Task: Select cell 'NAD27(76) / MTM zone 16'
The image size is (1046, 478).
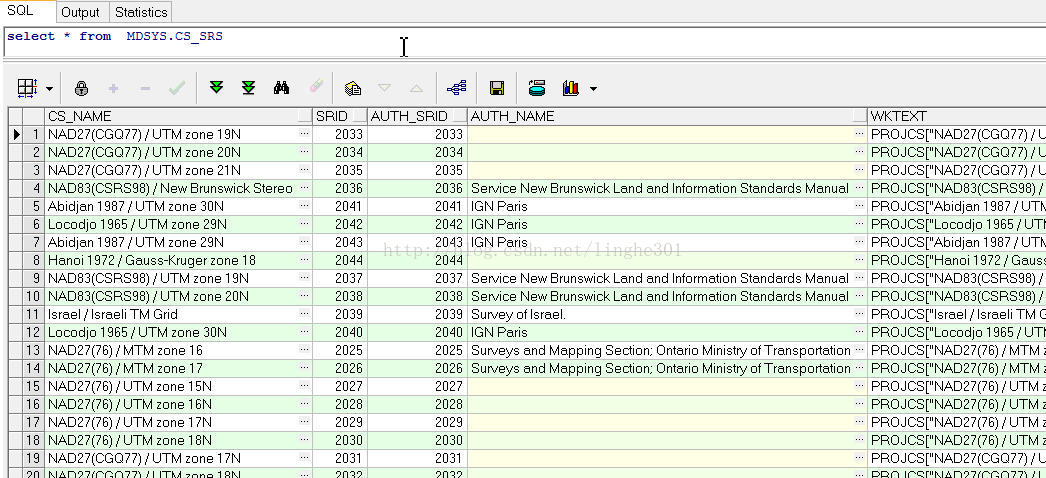Action: (171, 351)
